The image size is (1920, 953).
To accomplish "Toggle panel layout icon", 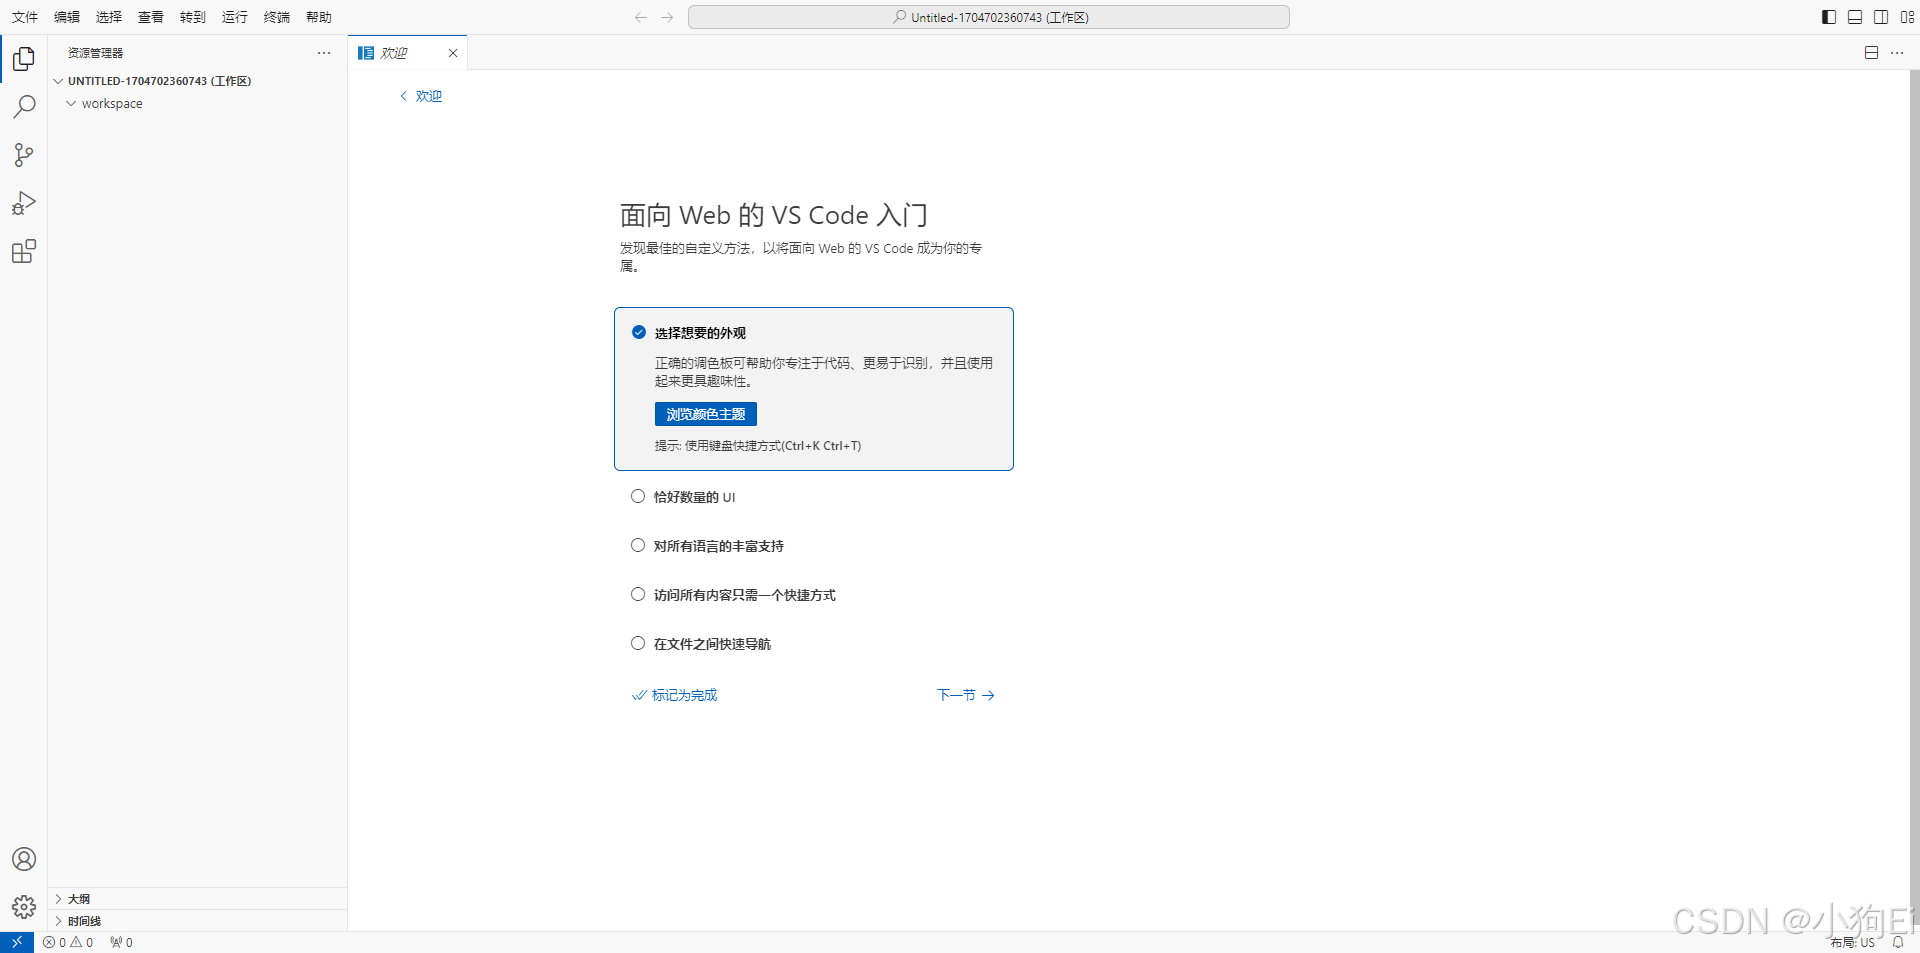I will (1855, 17).
